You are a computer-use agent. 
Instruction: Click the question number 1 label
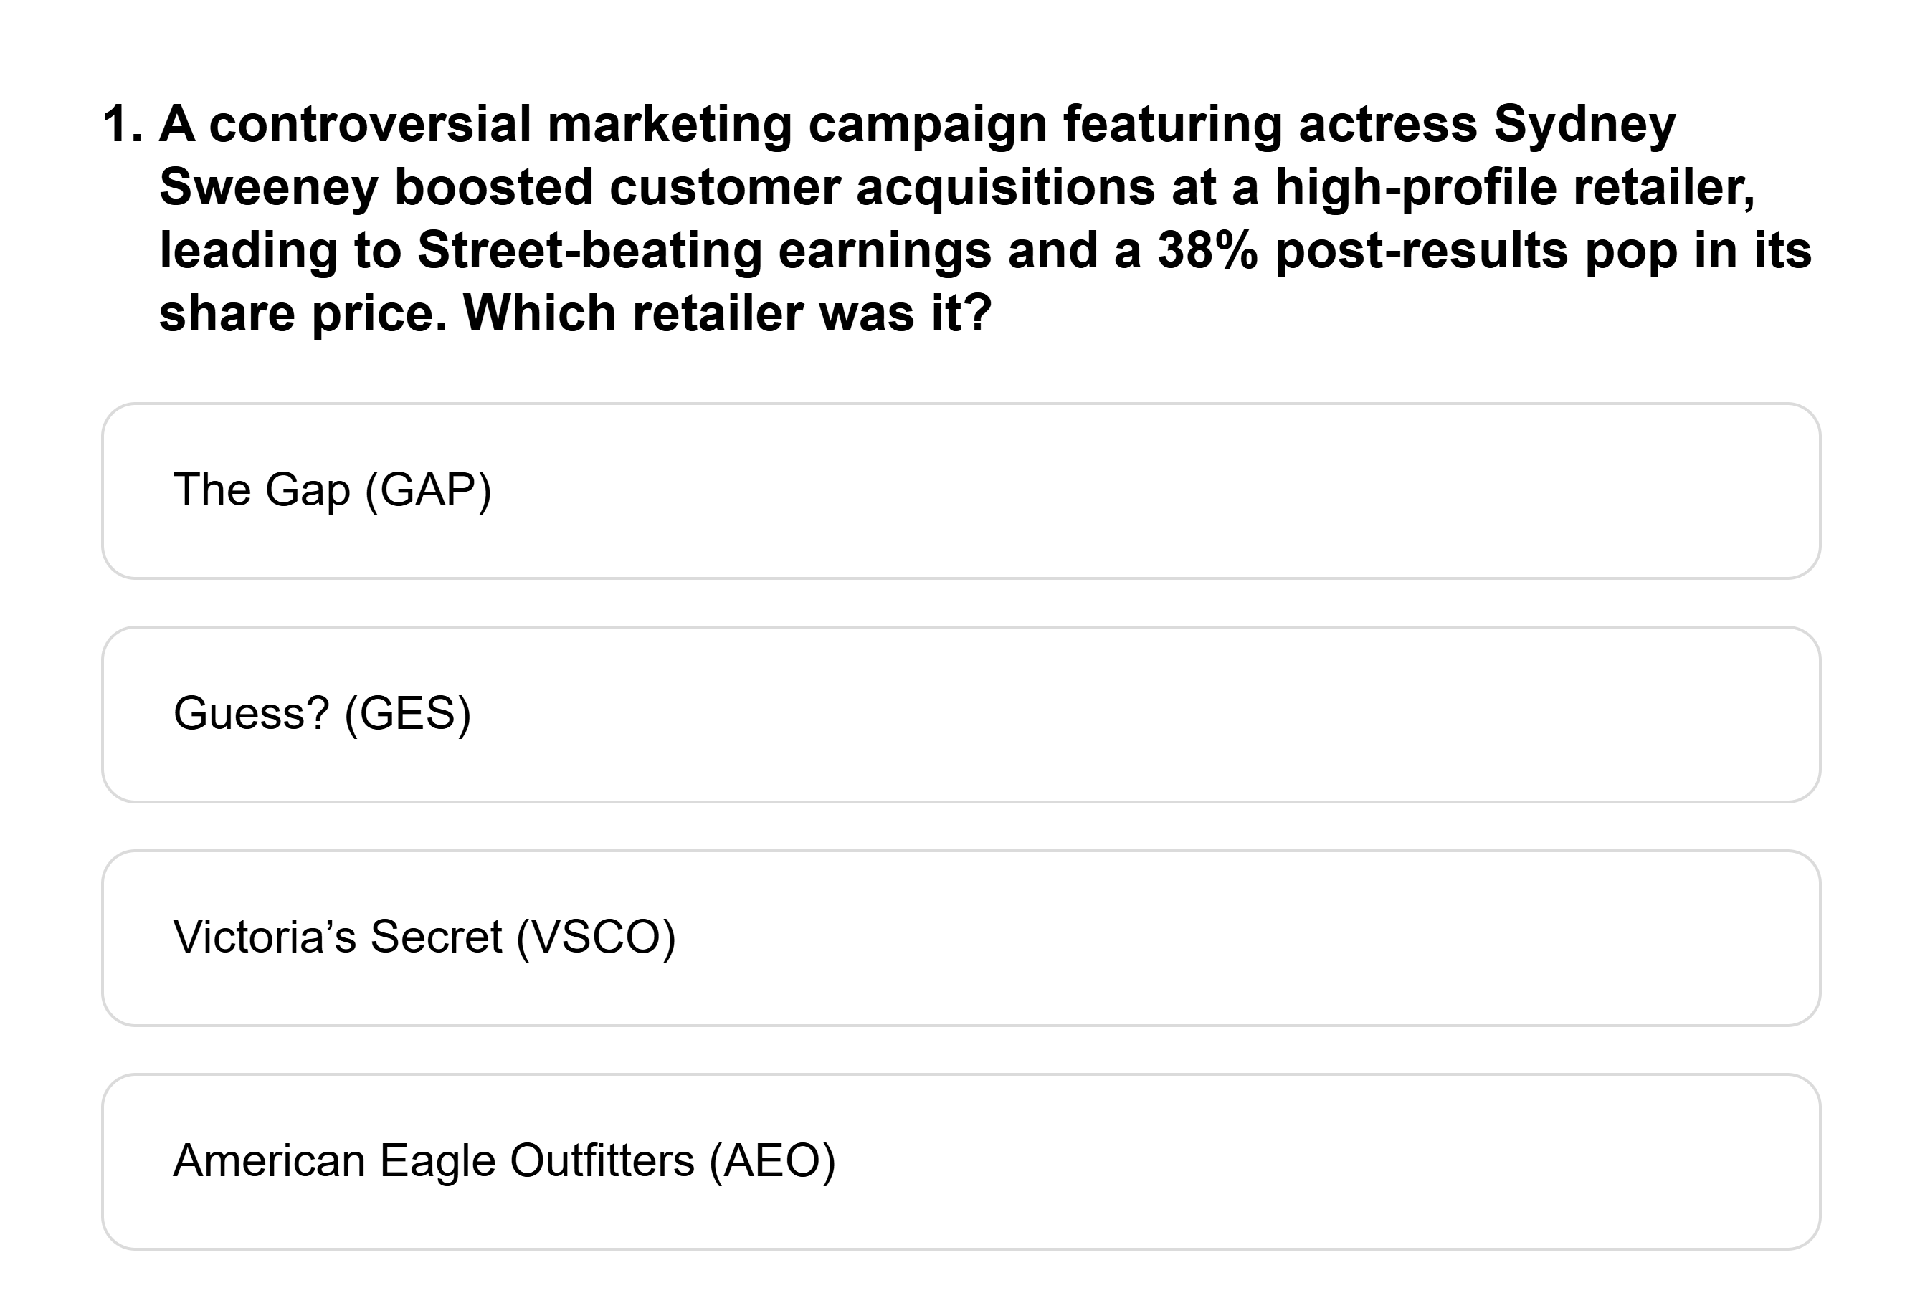[x=124, y=125]
